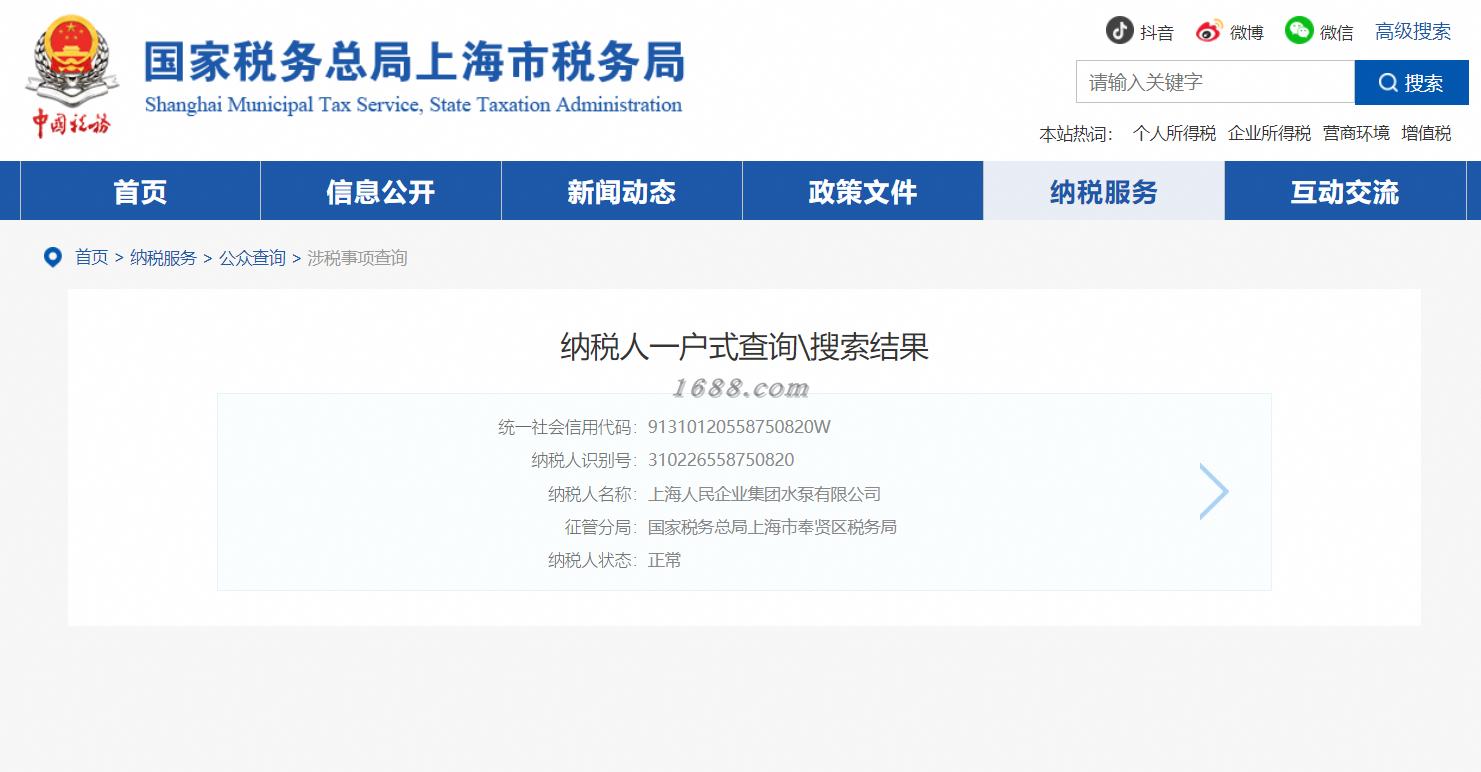
Task: Open the Douyin (抖音) icon
Action: pos(1119,30)
